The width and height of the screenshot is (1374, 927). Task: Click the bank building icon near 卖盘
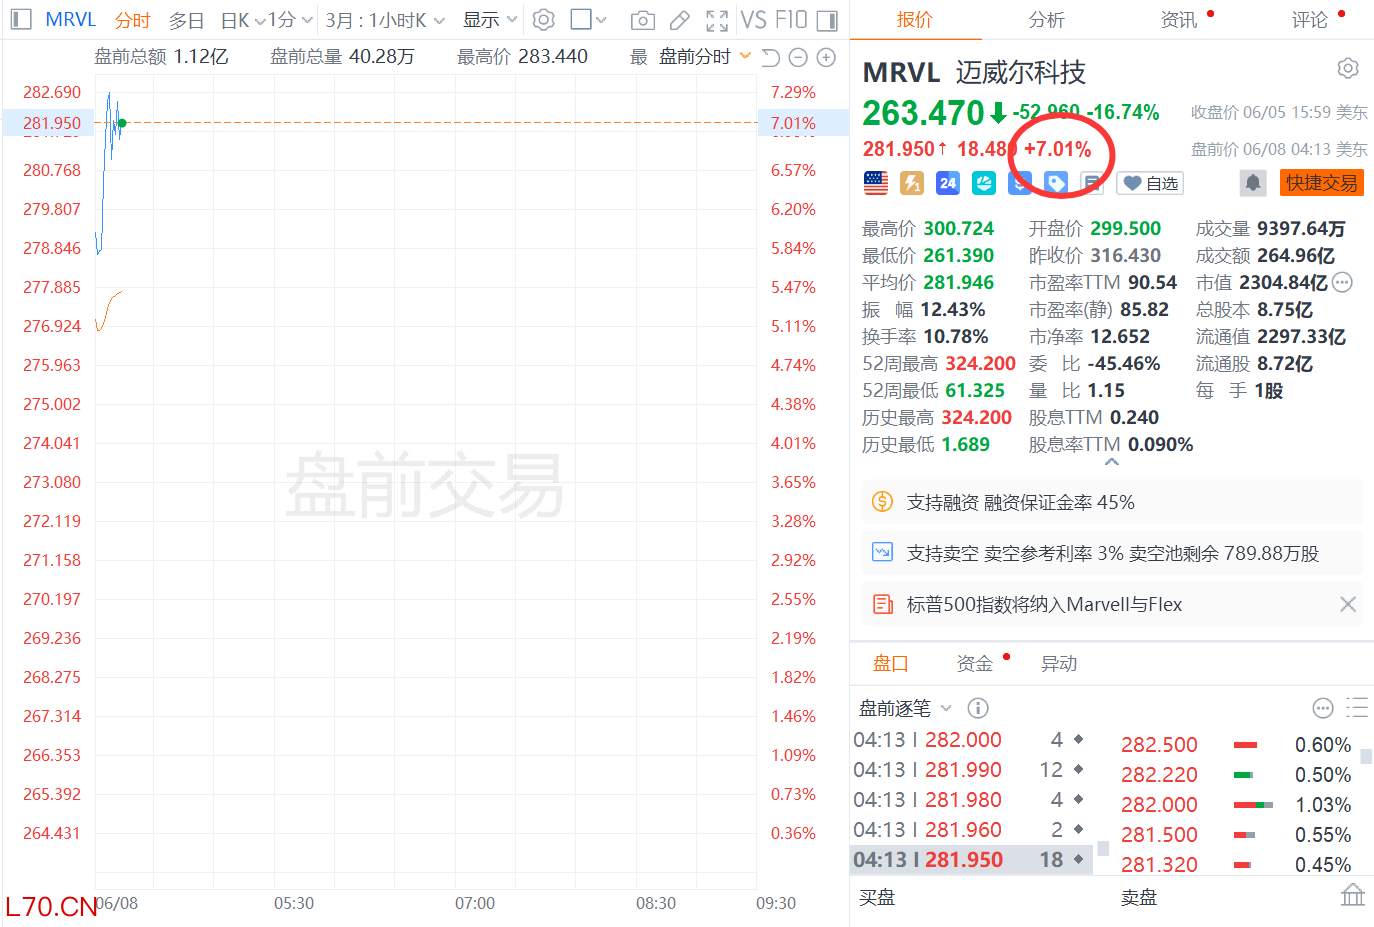pyautogui.click(x=1353, y=895)
